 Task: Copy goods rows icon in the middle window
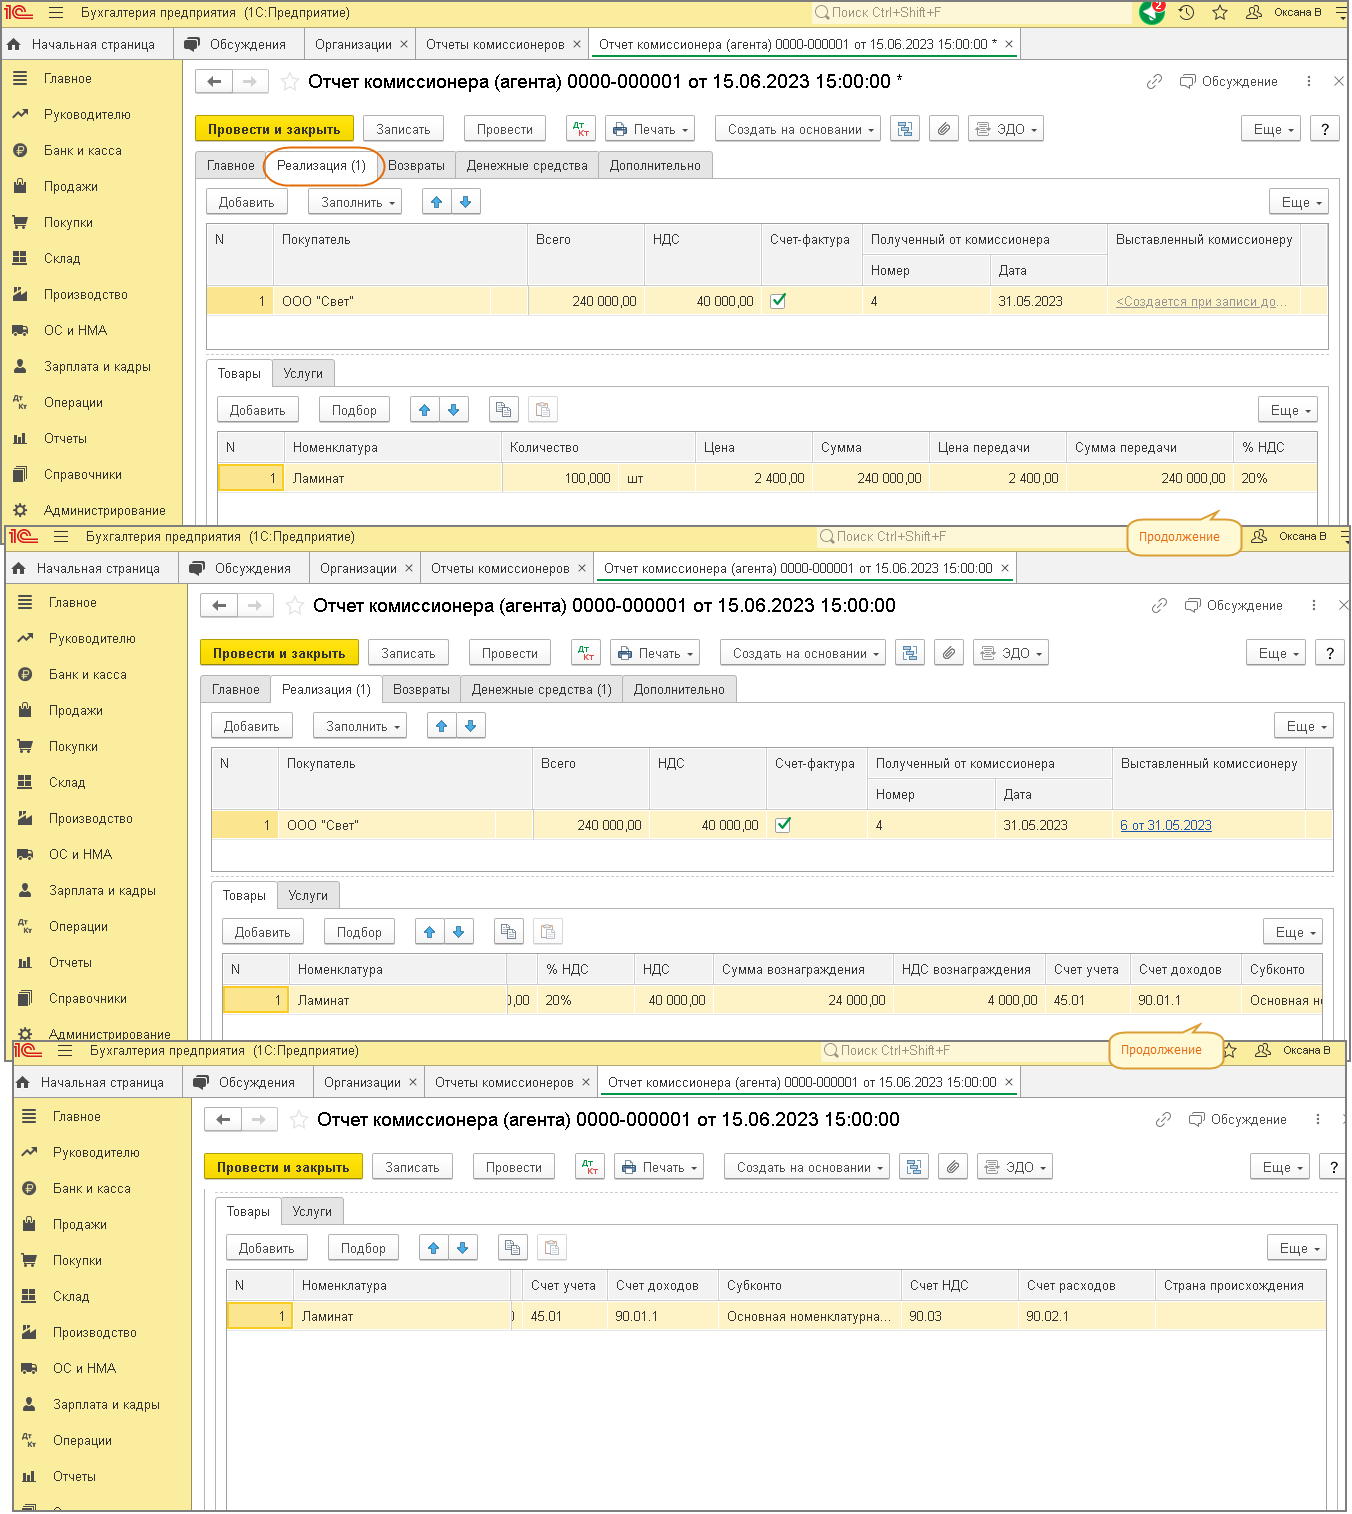point(508,932)
